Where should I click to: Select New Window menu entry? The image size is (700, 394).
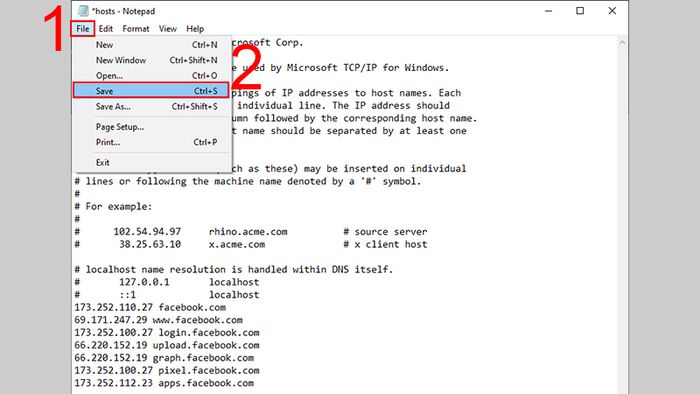(152, 60)
